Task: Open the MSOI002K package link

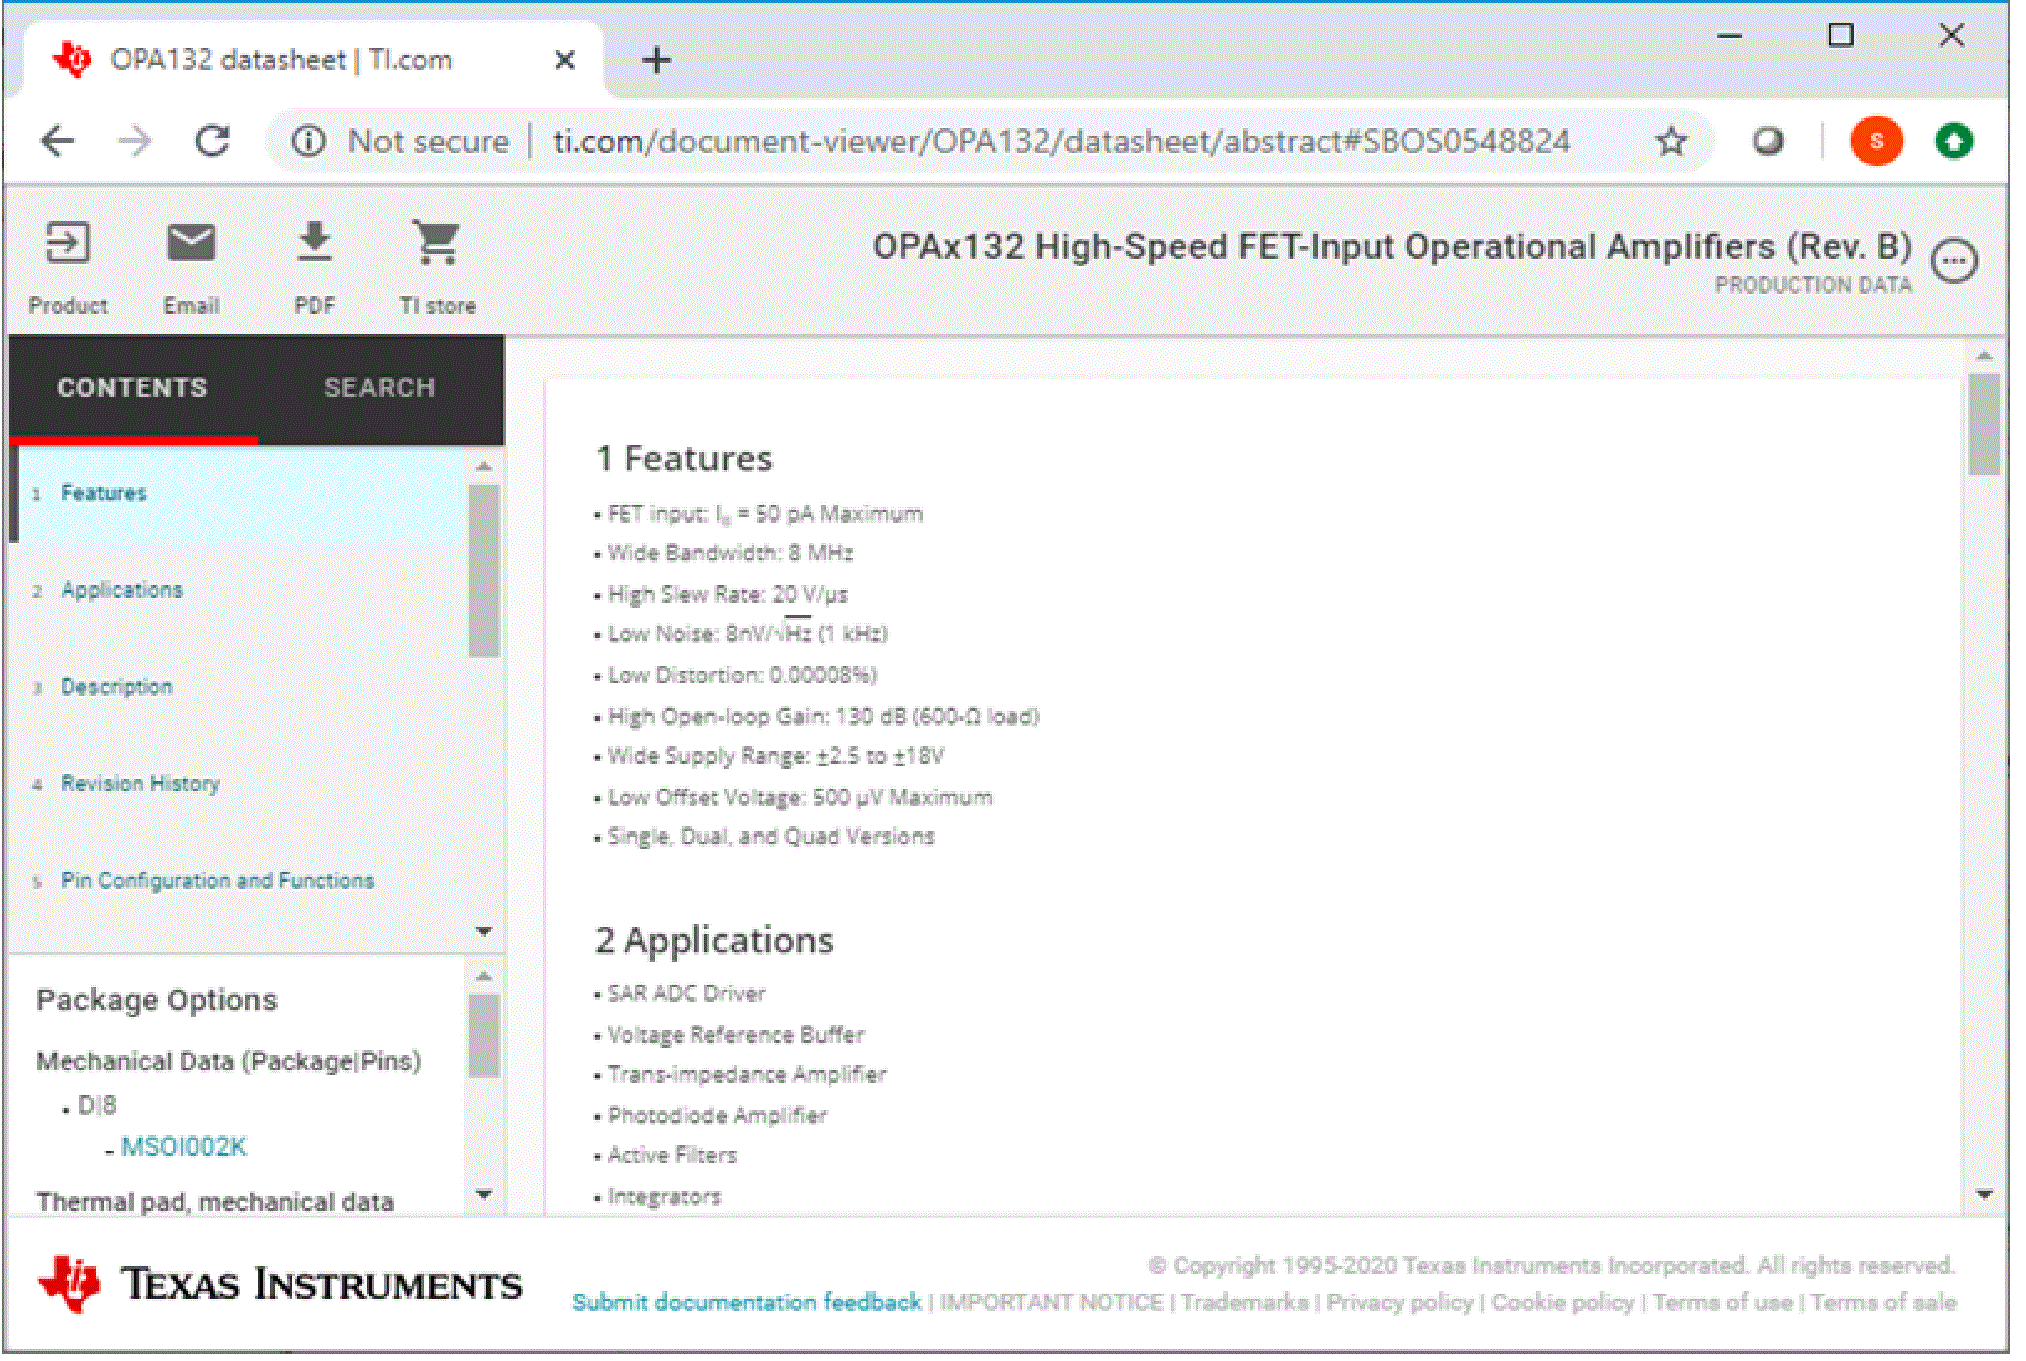Action: pyautogui.click(x=184, y=1147)
